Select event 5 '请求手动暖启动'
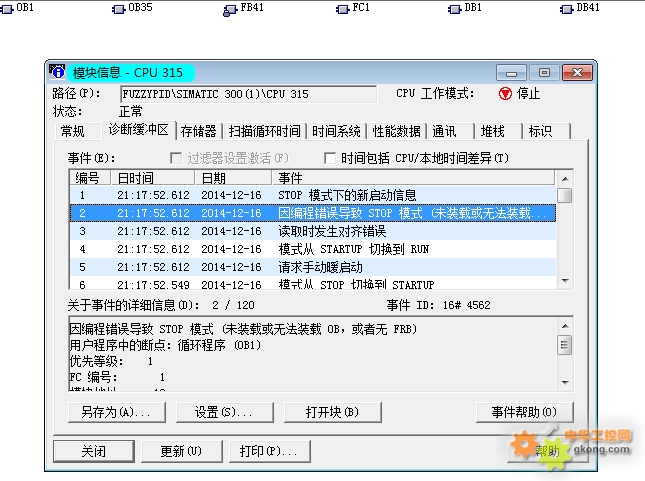Viewport: 645px width, 481px height. [x=313, y=267]
